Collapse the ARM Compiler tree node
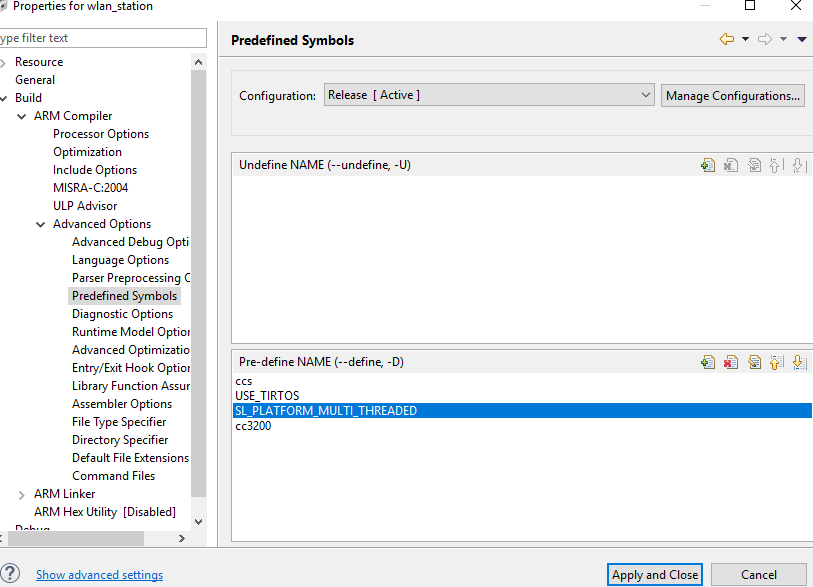 [22, 116]
